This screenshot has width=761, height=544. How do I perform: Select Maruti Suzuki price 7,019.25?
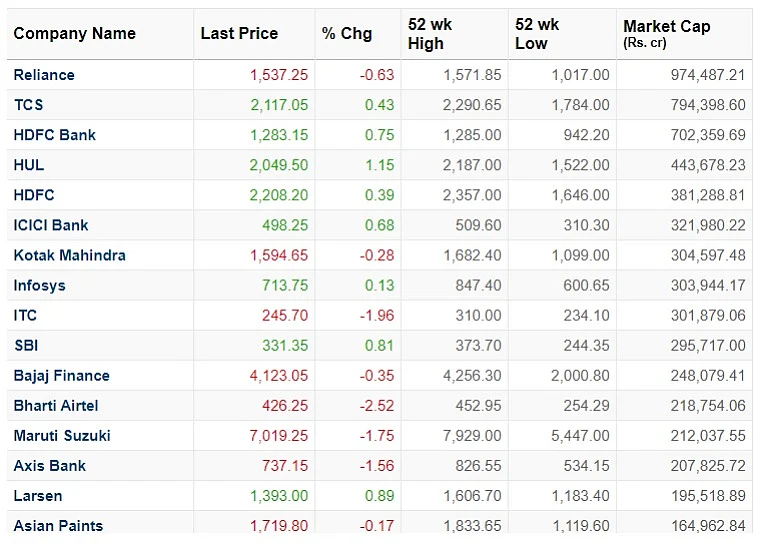click(x=279, y=436)
